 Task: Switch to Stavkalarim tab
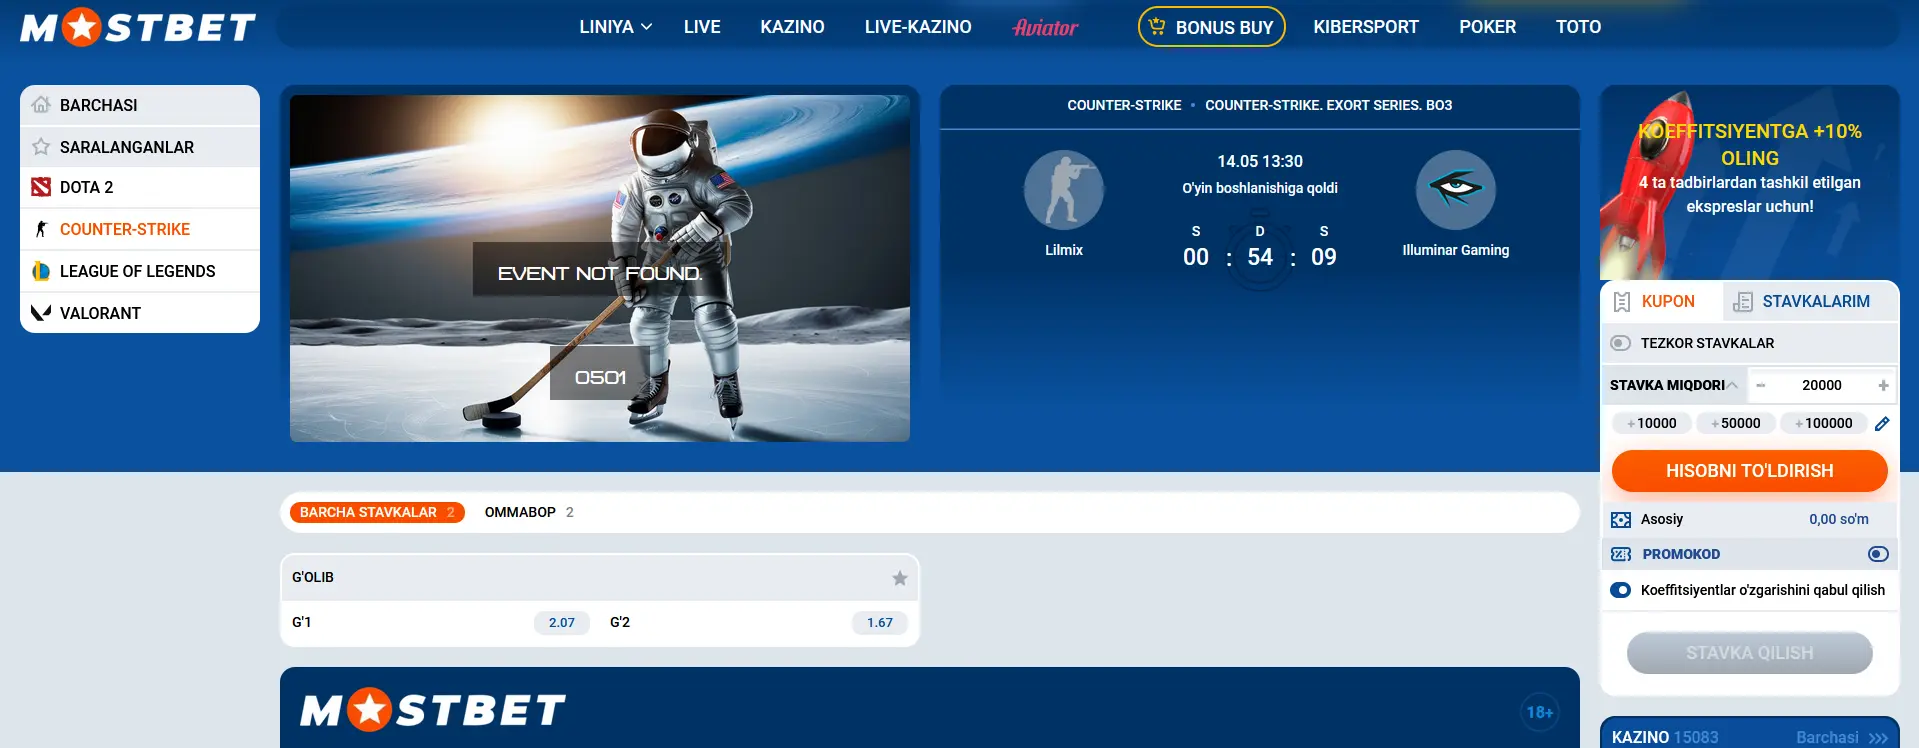tap(1810, 301)
